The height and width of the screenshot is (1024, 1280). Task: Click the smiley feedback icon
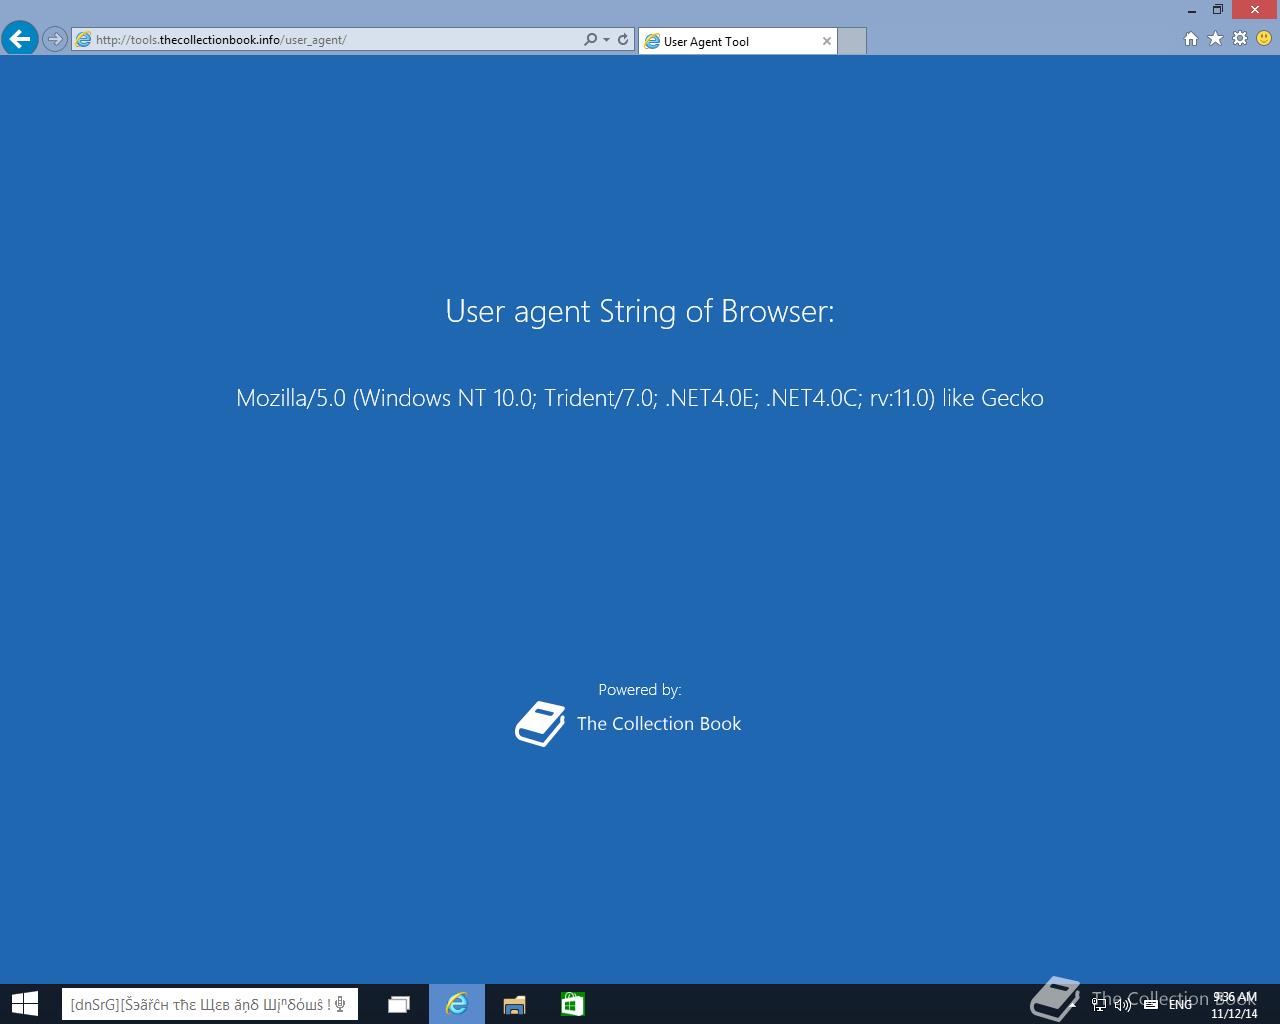[1264, 39]
